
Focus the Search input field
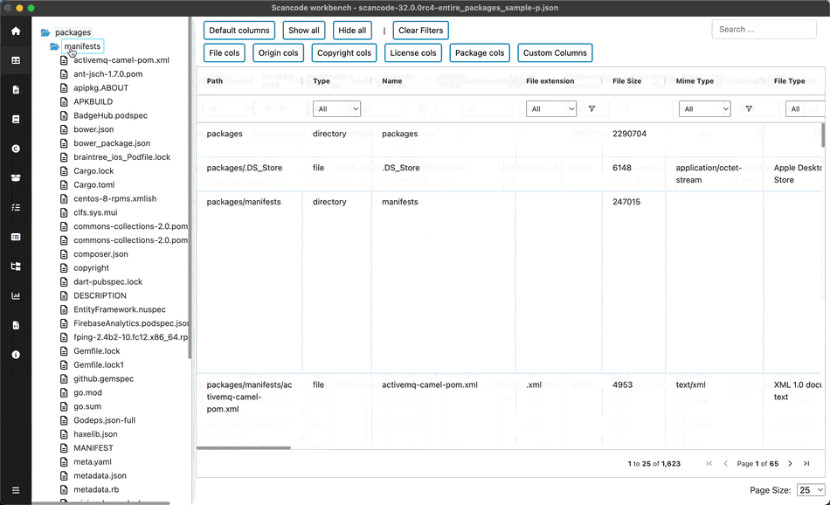[764, 30]
